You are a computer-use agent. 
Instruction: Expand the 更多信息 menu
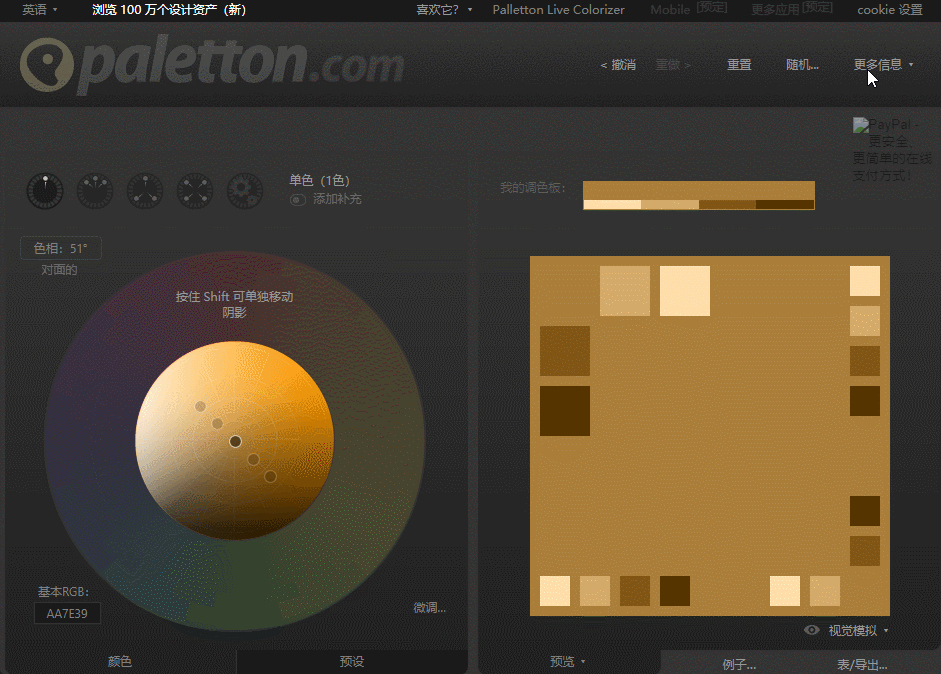point(883,65)
